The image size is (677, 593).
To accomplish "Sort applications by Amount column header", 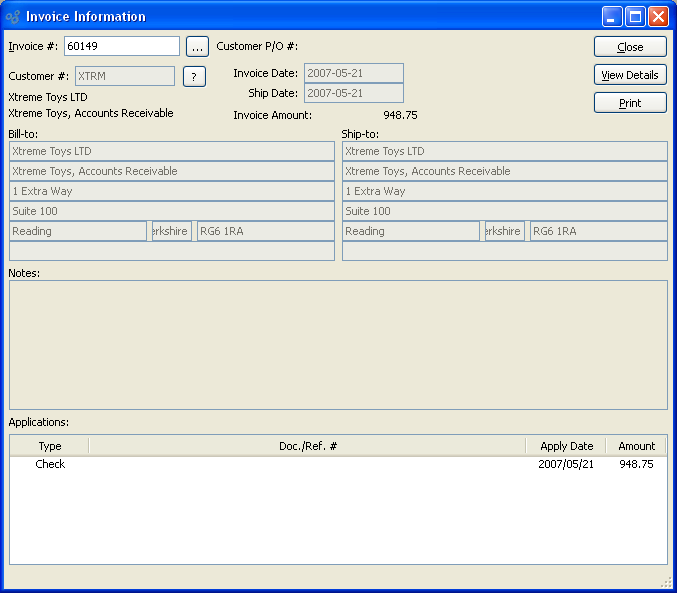I will (636, 446).
